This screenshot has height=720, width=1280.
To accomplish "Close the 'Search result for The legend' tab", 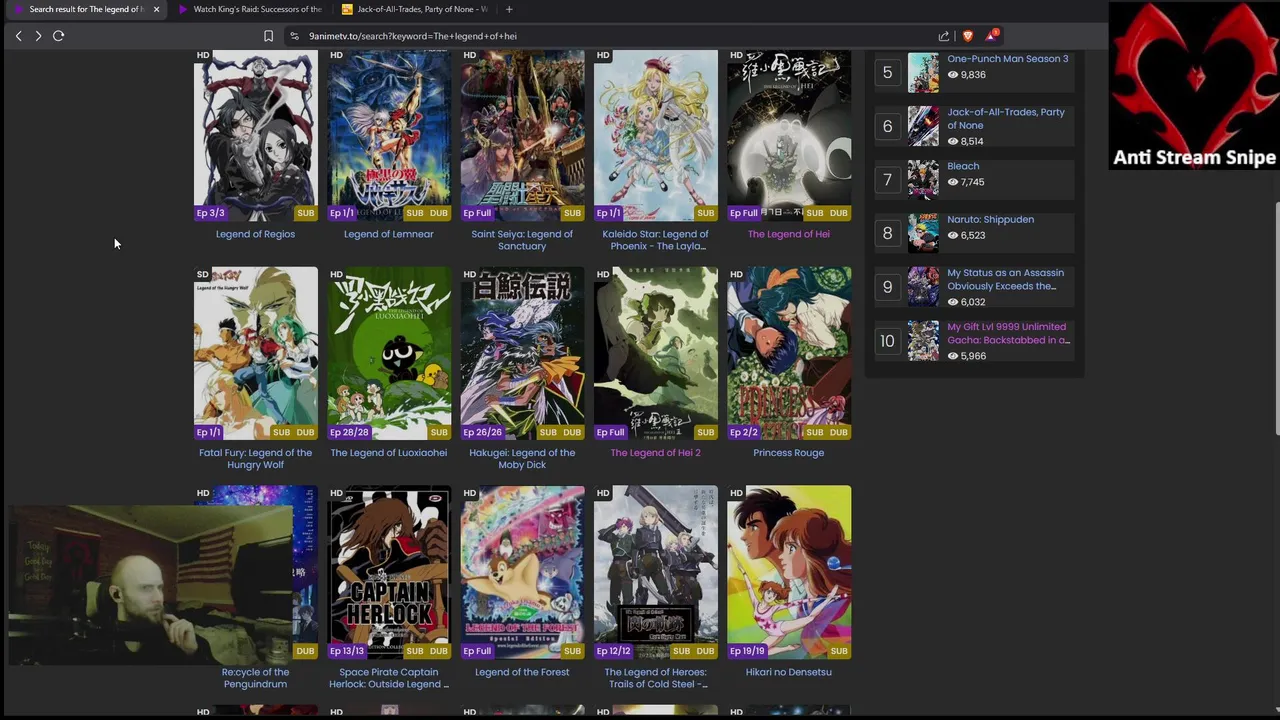I will pos(156,9).
